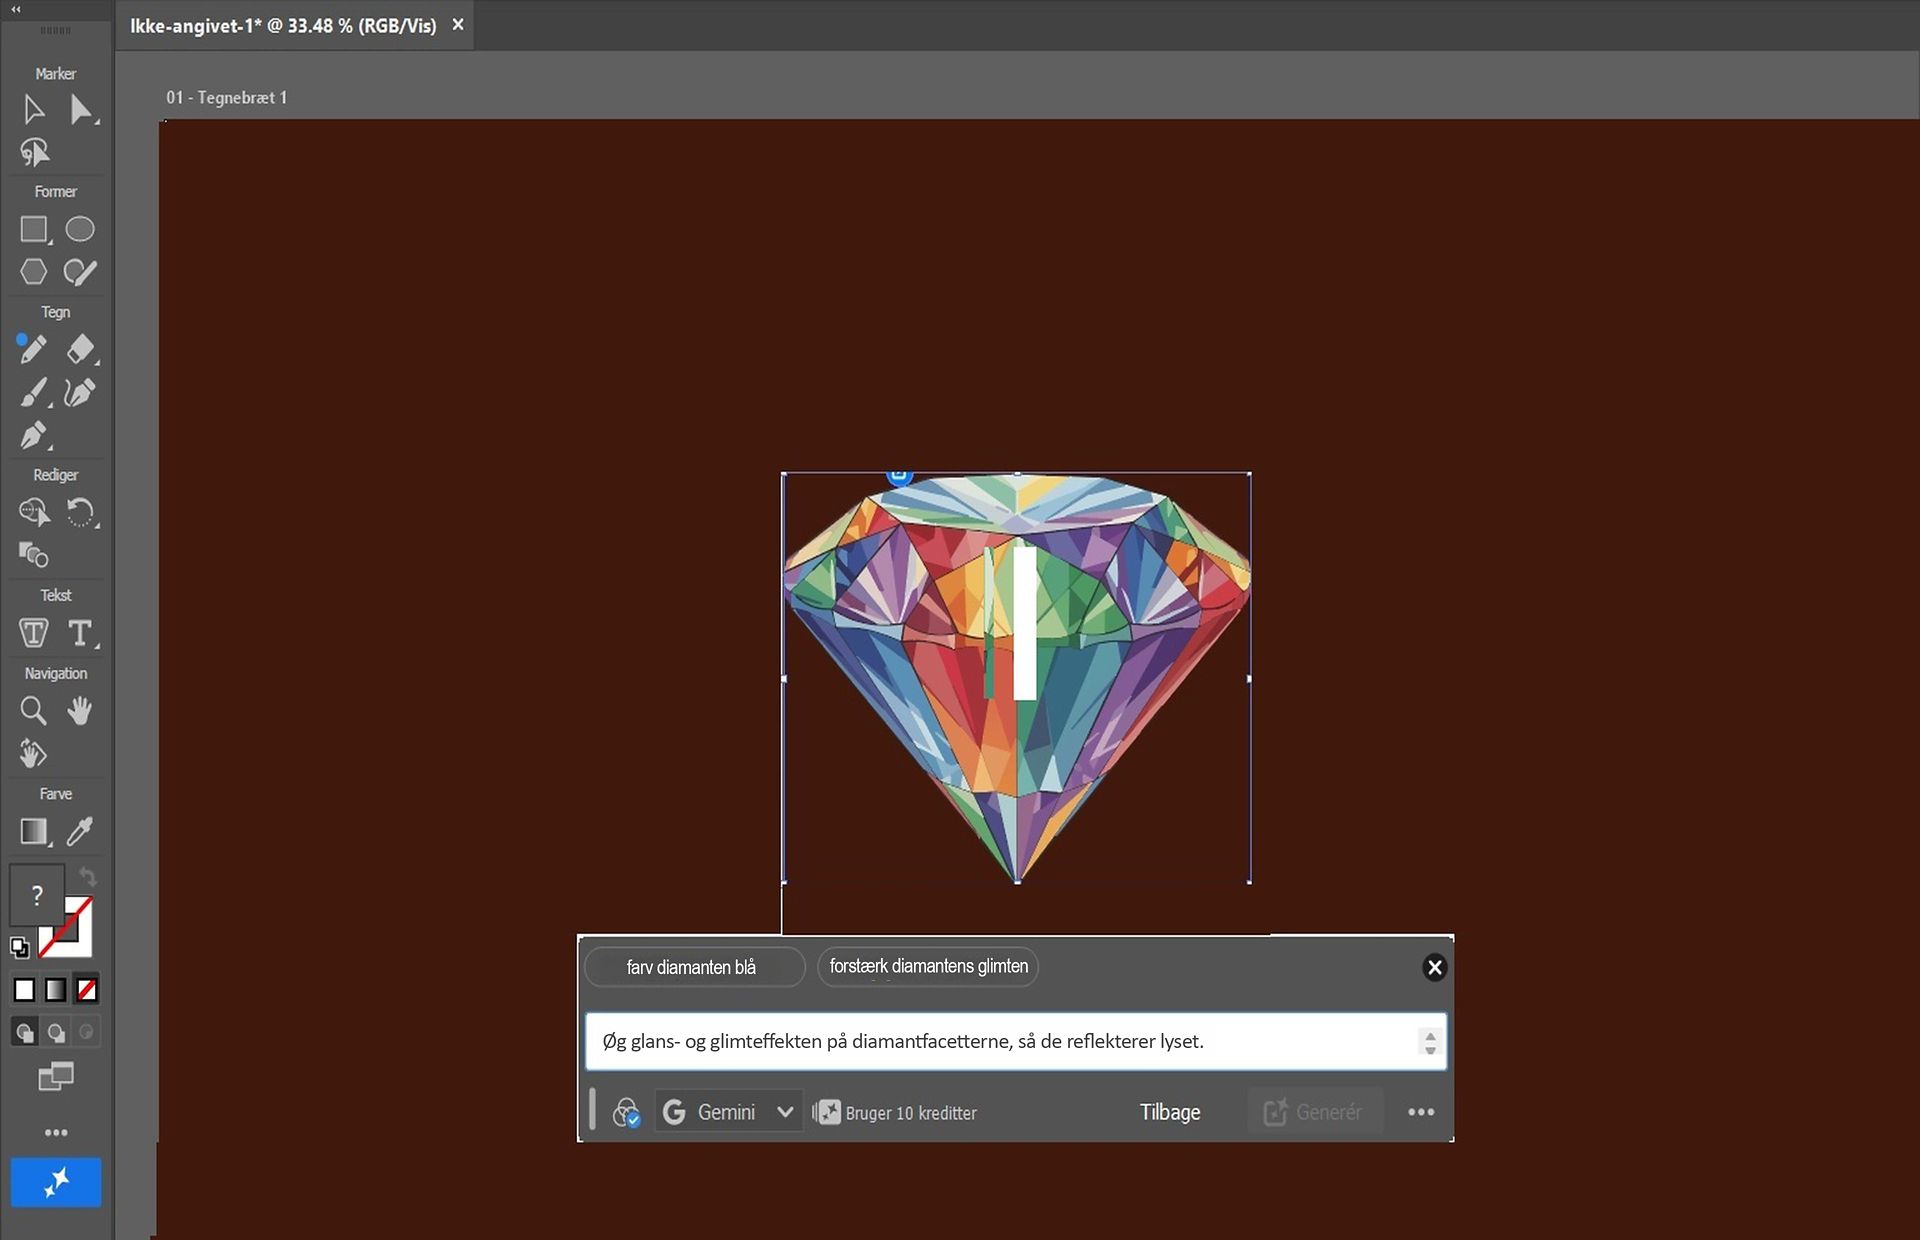Select the Hand pan tool
Image resolution: width=1920 pixels, height=1240 pixels.
pos(80,710)
